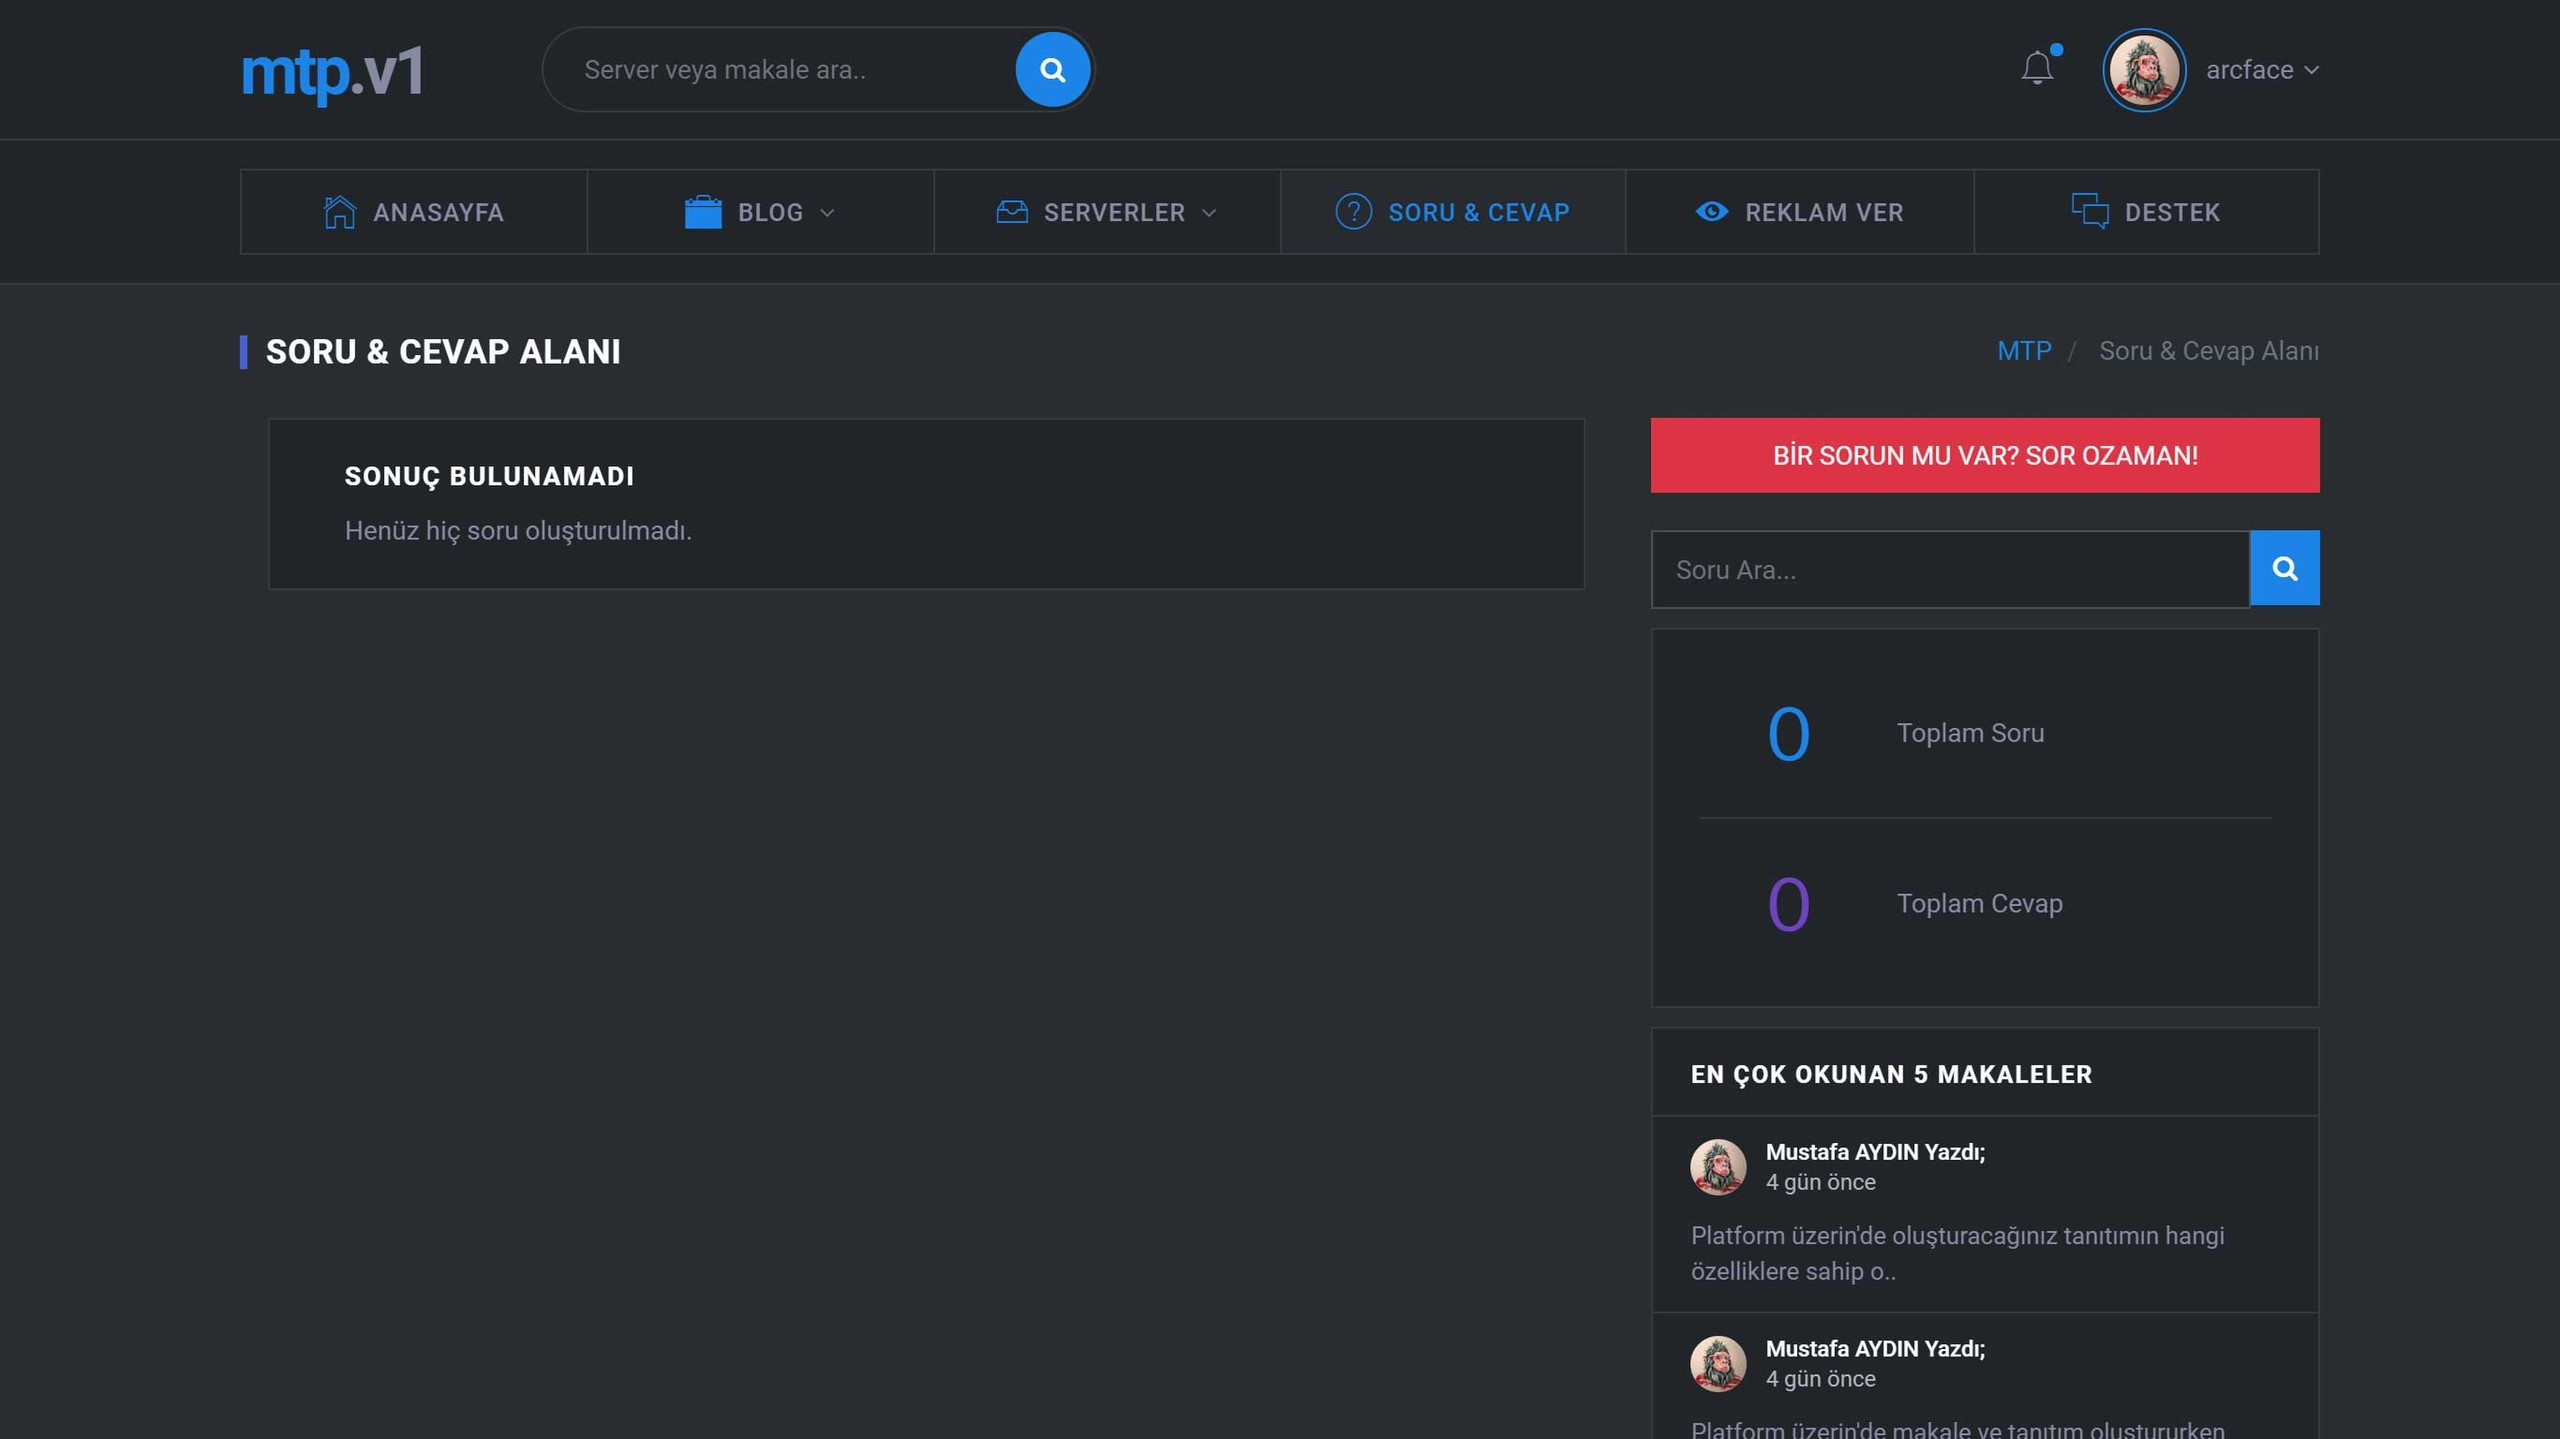Expand the Serverler dropdown chevron
The width and height of the screenshot is (2560, 1439).
click(1209, 213)
